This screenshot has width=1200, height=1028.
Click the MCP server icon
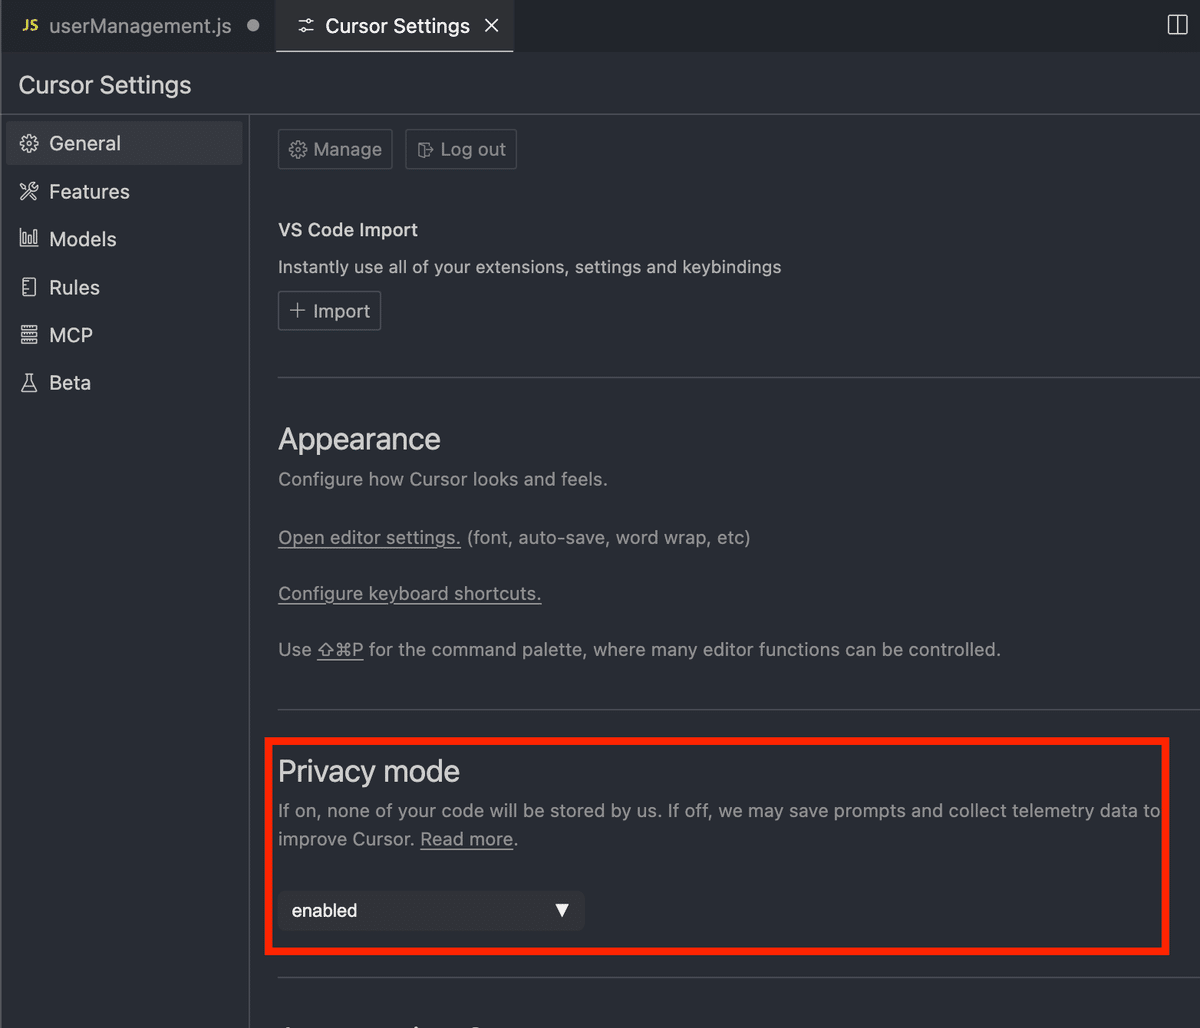[x=29, y=335]
